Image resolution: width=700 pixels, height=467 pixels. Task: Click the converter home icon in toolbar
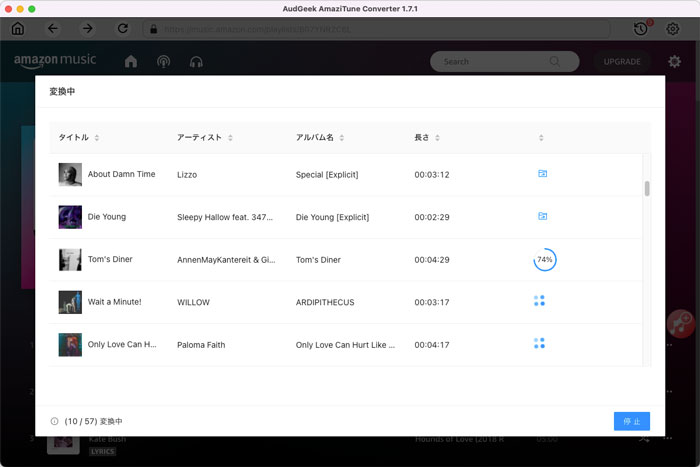(x=18, y=29)
